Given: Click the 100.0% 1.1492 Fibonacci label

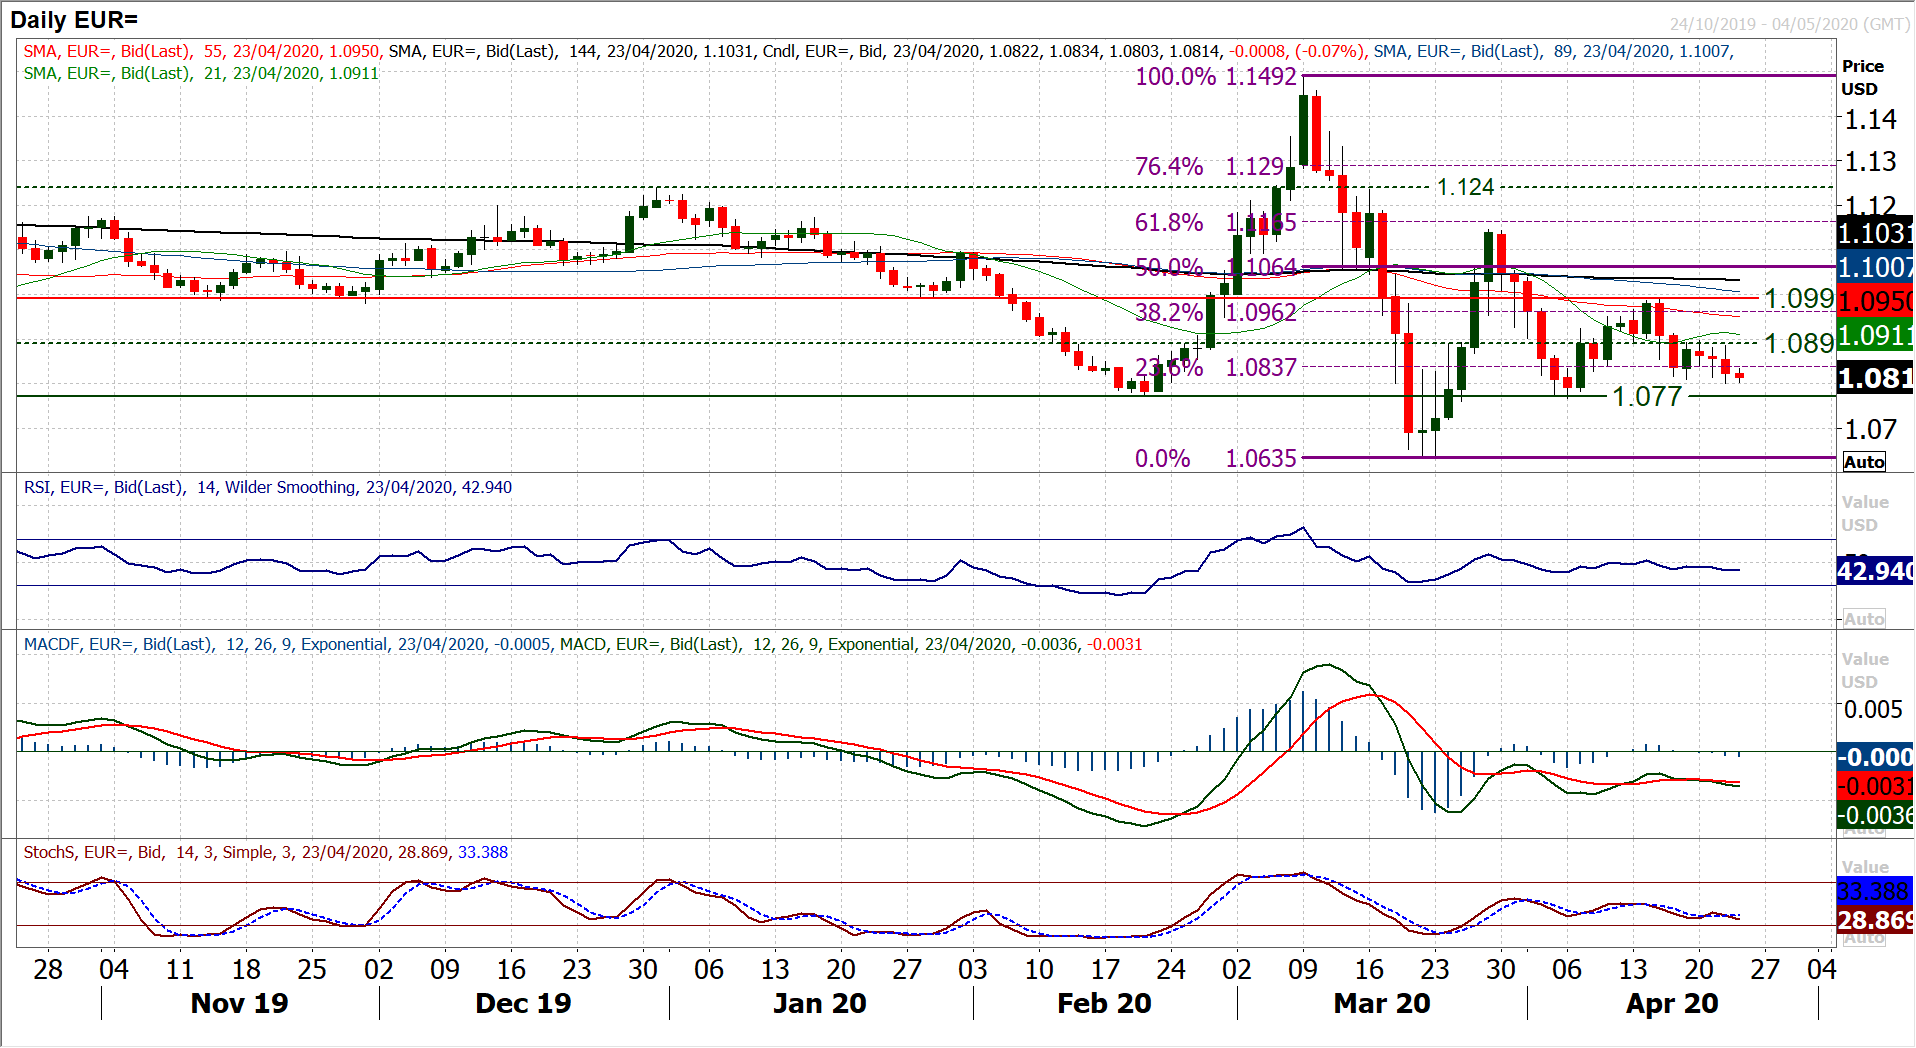Looking at the screenshot, I should click(x=1216, y=77).
